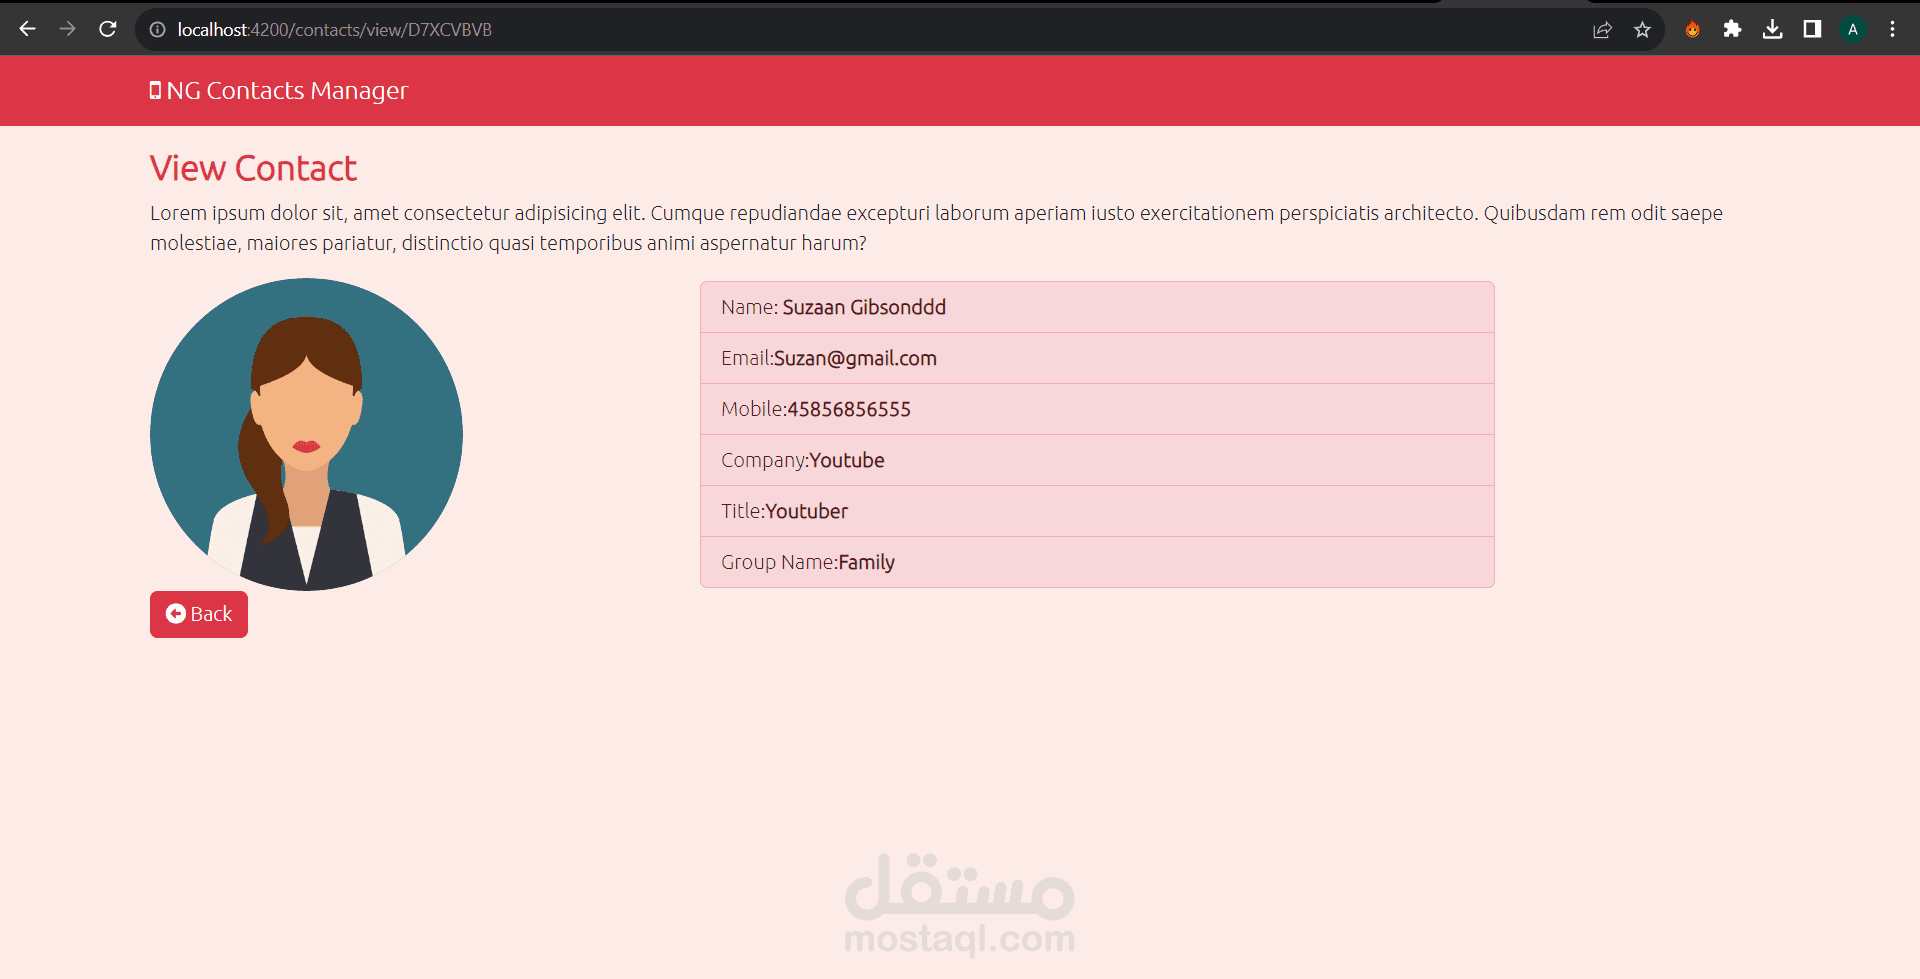Click the NG Contacts Manager brand link
This screenshot has width=1920, height=979.
[x=279, y=90]
